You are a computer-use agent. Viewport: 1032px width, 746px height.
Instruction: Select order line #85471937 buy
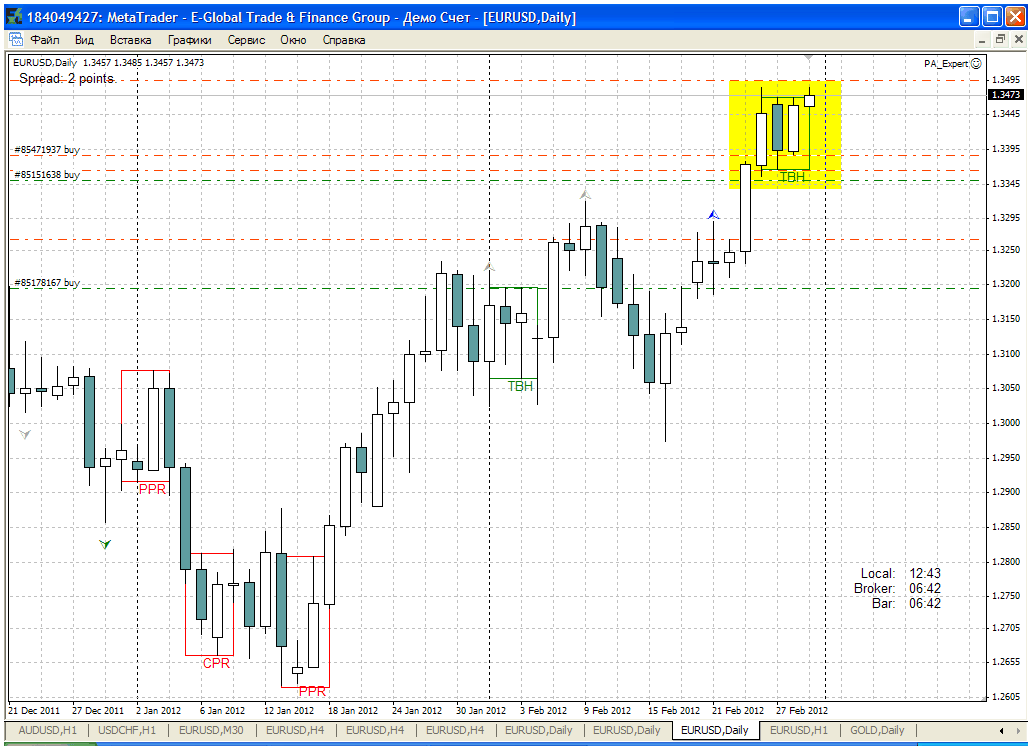click(x=47, y=149)
